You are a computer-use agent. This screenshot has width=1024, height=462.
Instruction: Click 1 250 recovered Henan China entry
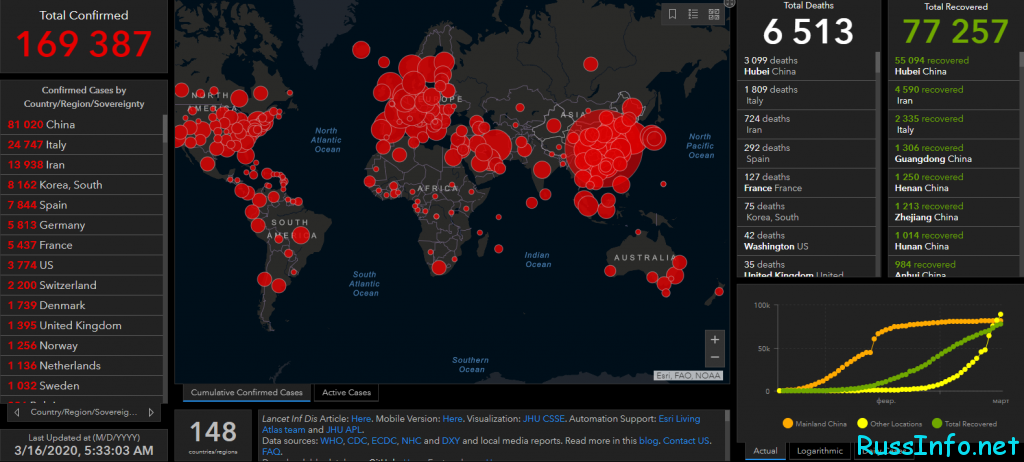[x=953, y=182]
